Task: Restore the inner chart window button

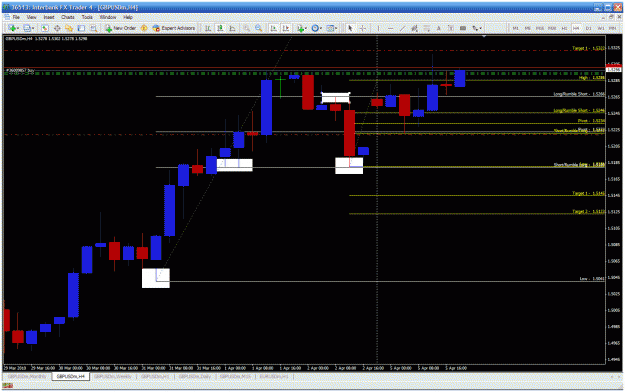Action: coord(611,17)
